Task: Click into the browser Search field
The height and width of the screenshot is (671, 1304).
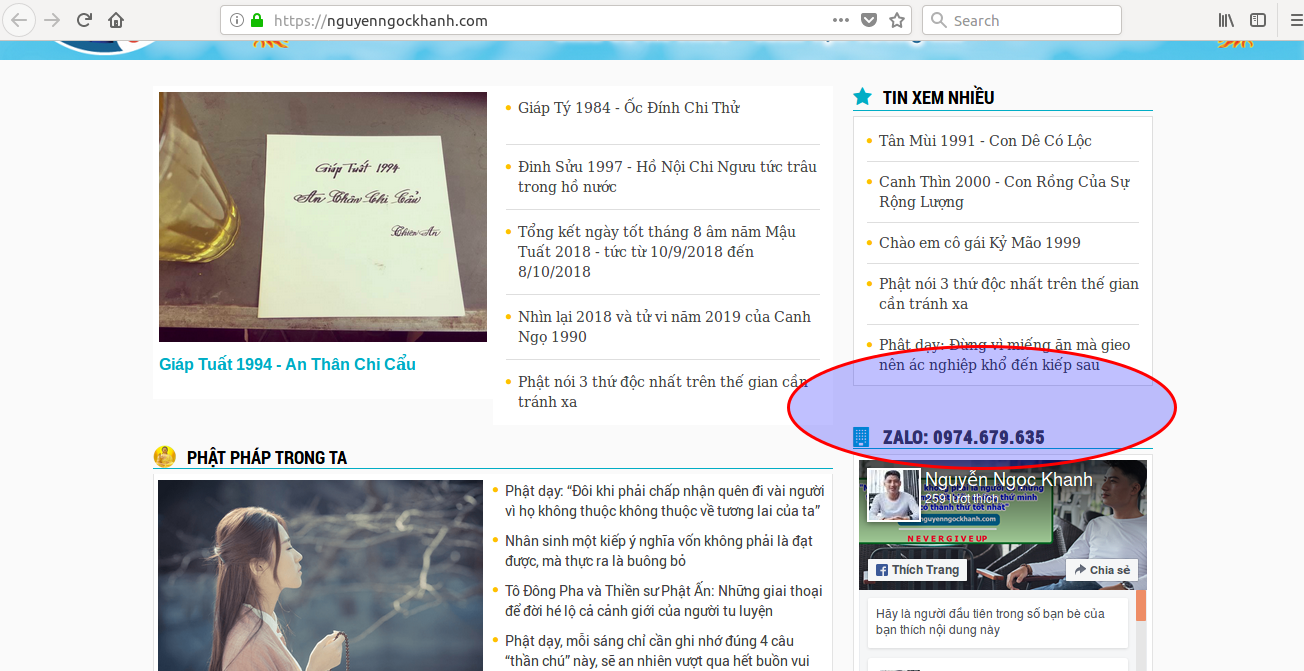Action: click(1022, 20)
